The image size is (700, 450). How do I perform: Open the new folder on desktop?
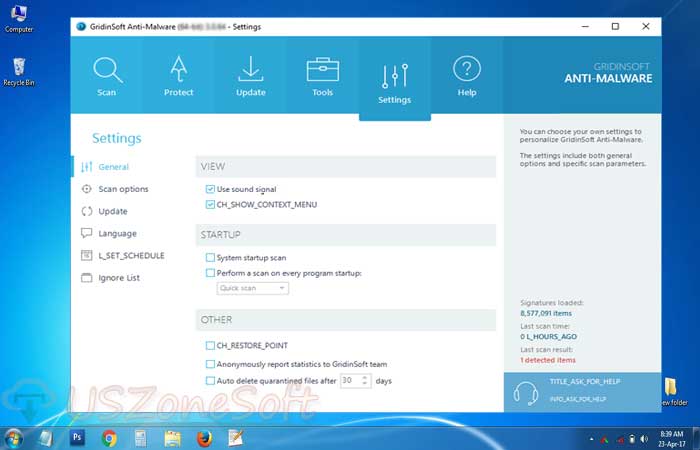click(674, 392)
